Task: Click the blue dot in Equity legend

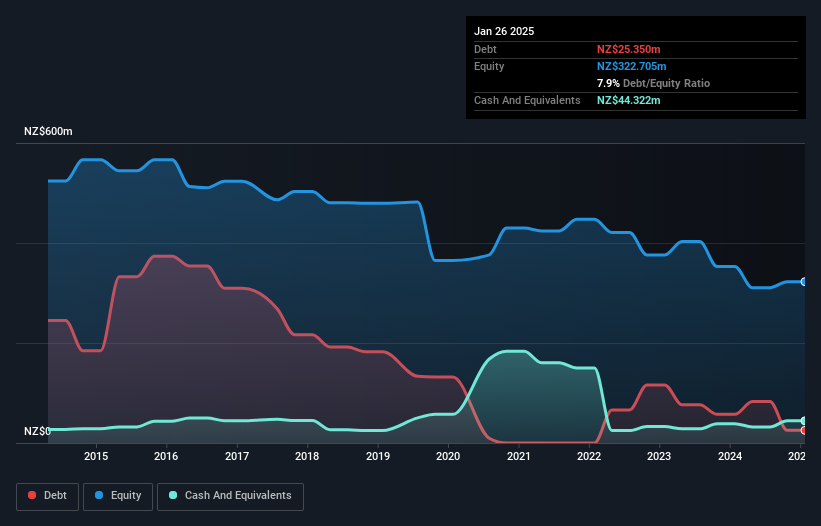Action: pos(99,496)
